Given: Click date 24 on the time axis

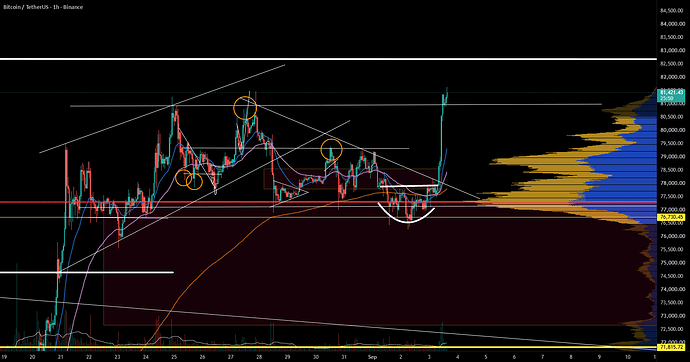Looking at the screenshot, I should click(x=146, y=357).
